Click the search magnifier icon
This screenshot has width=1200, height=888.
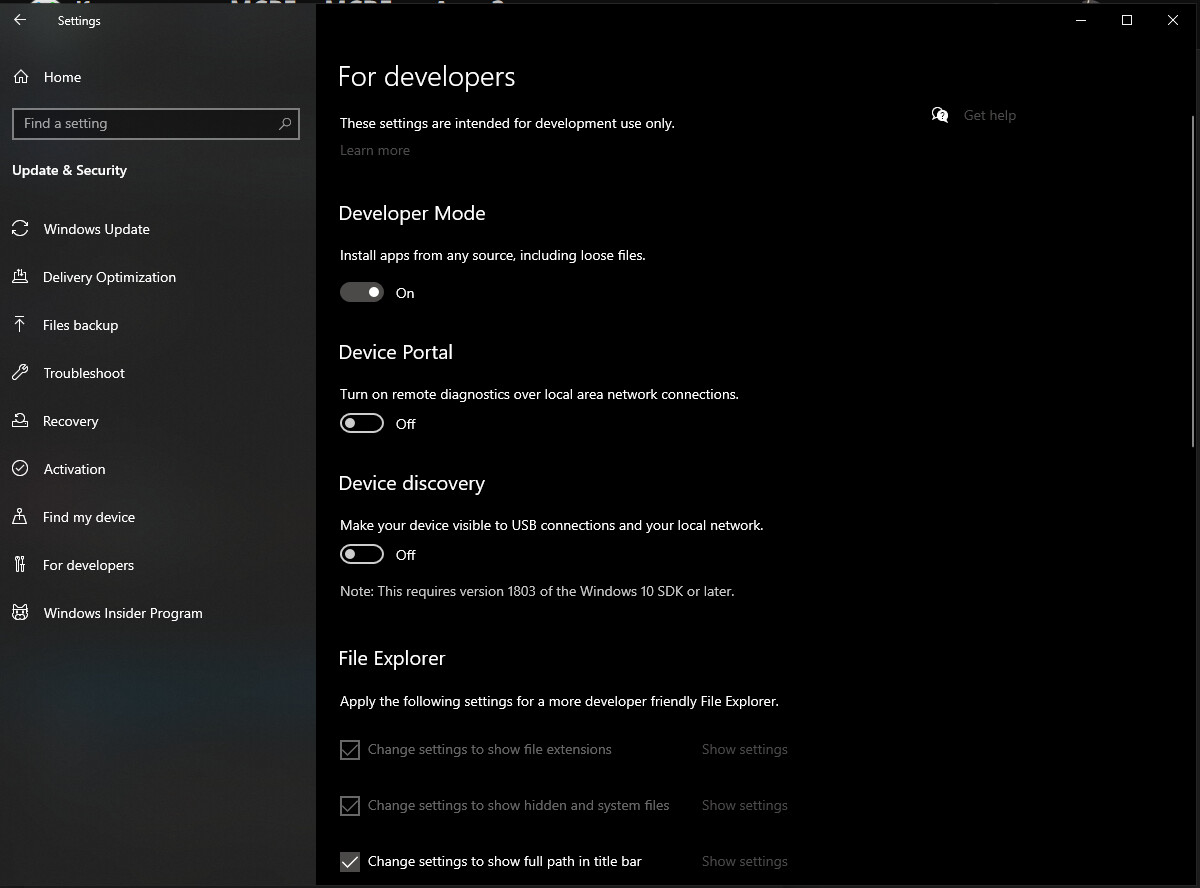pos(285,124)
